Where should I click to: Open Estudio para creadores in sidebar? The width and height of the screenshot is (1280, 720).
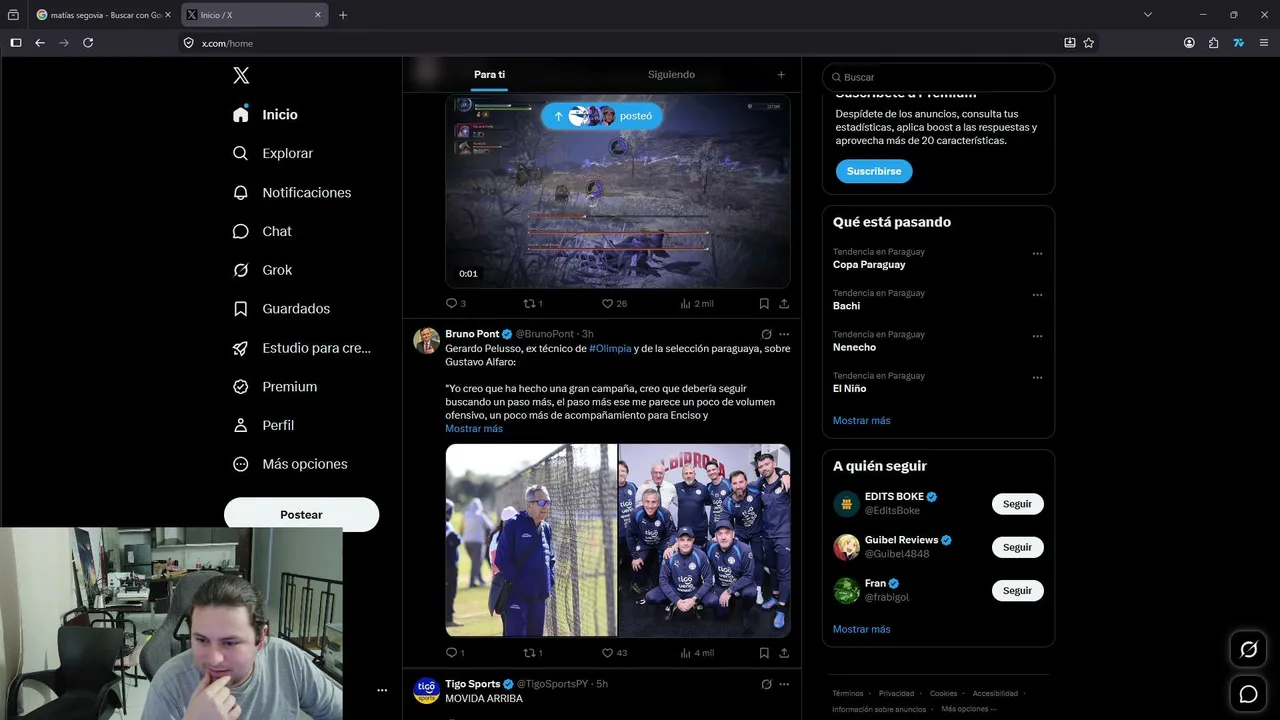click(x=301, y=348)
